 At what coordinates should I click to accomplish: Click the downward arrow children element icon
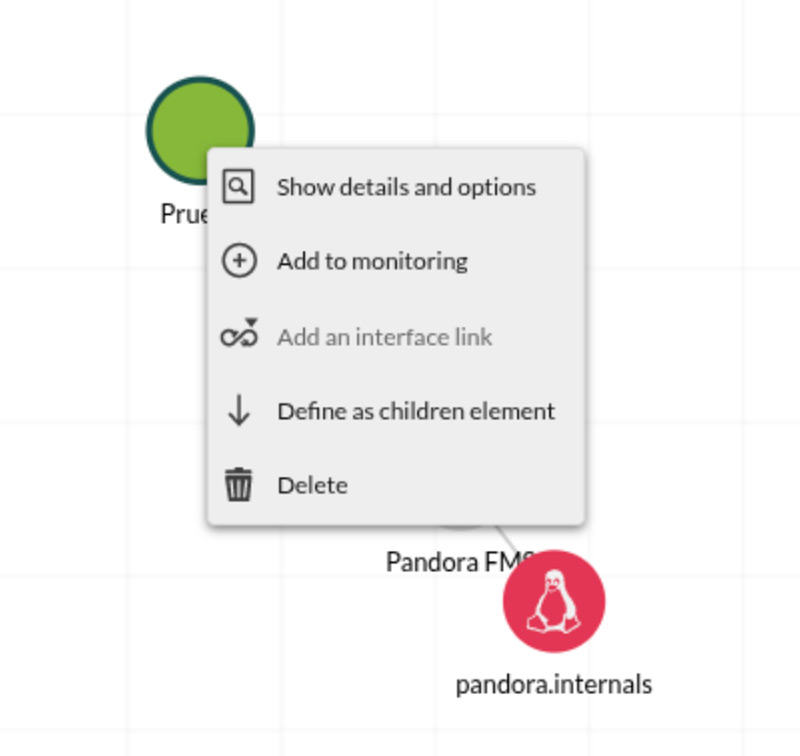(x=239, y=410)
